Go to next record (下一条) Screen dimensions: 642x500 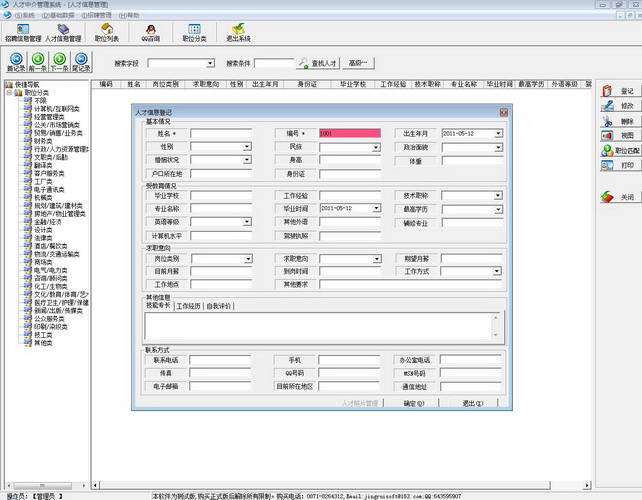tap(60, 62)
